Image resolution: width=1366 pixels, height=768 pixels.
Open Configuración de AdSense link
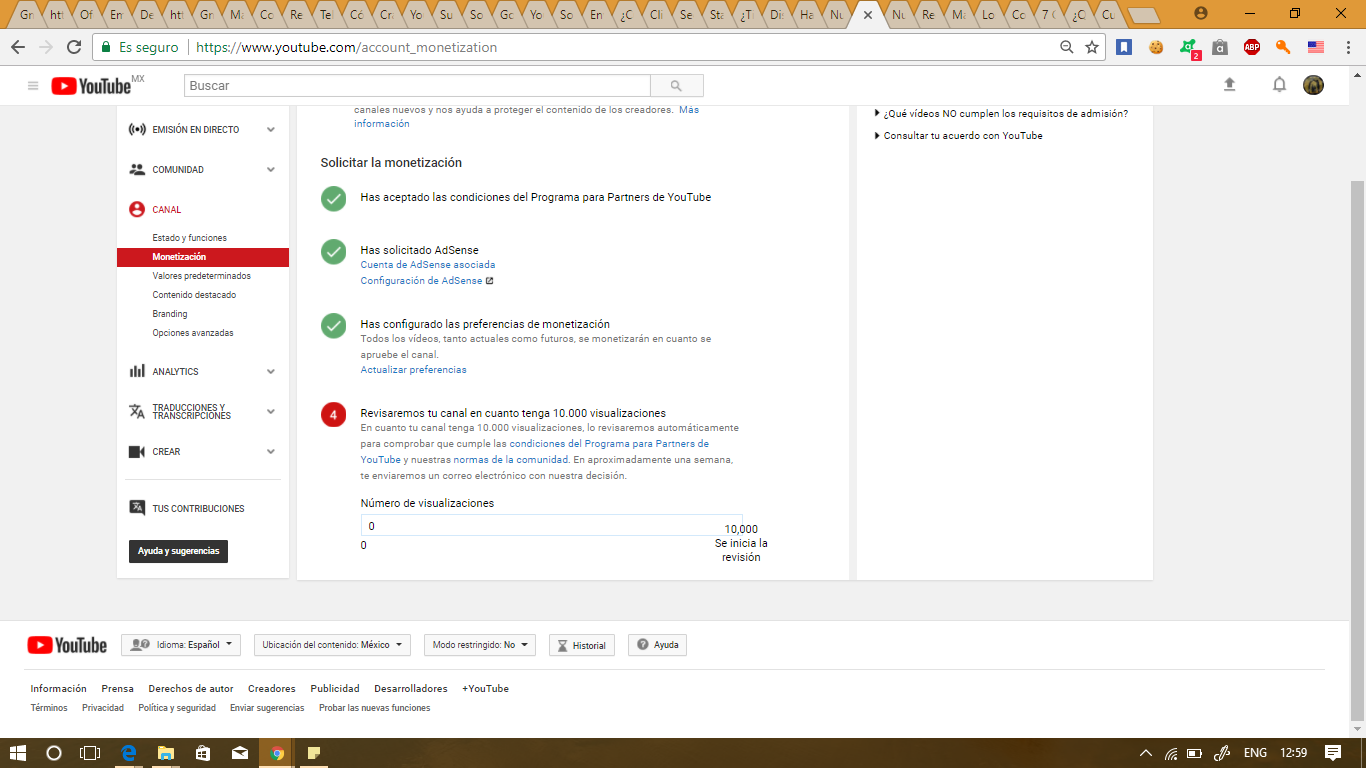[427, 281]
